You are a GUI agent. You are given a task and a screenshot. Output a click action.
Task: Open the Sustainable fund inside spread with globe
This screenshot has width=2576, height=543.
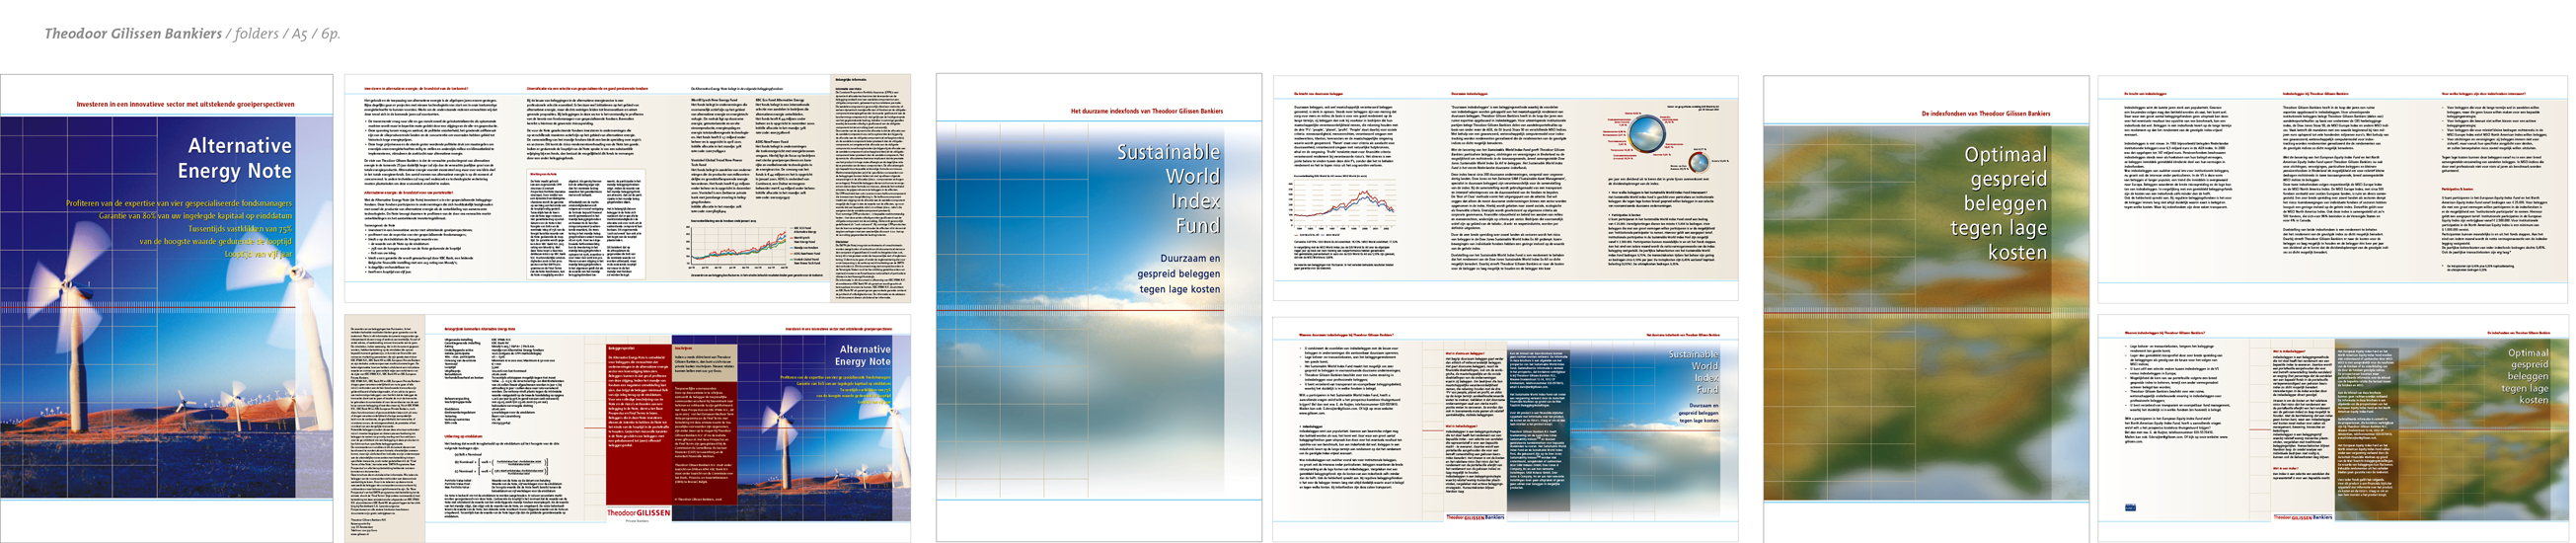coord(1505,188)
